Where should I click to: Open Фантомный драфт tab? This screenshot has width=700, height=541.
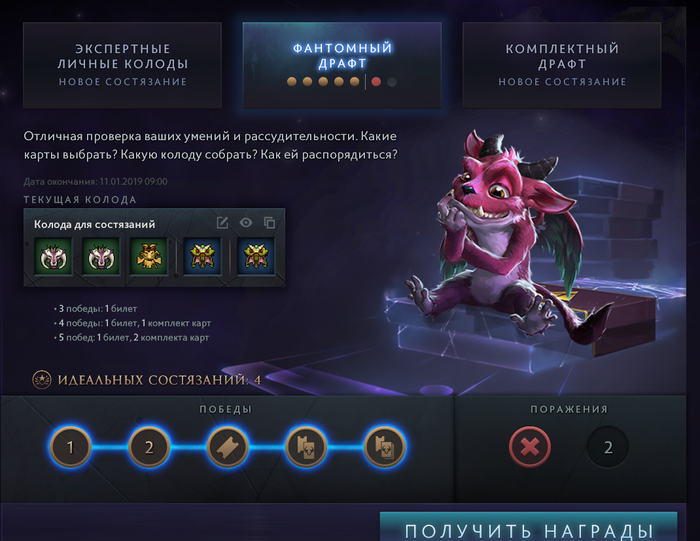coord(342,65)
